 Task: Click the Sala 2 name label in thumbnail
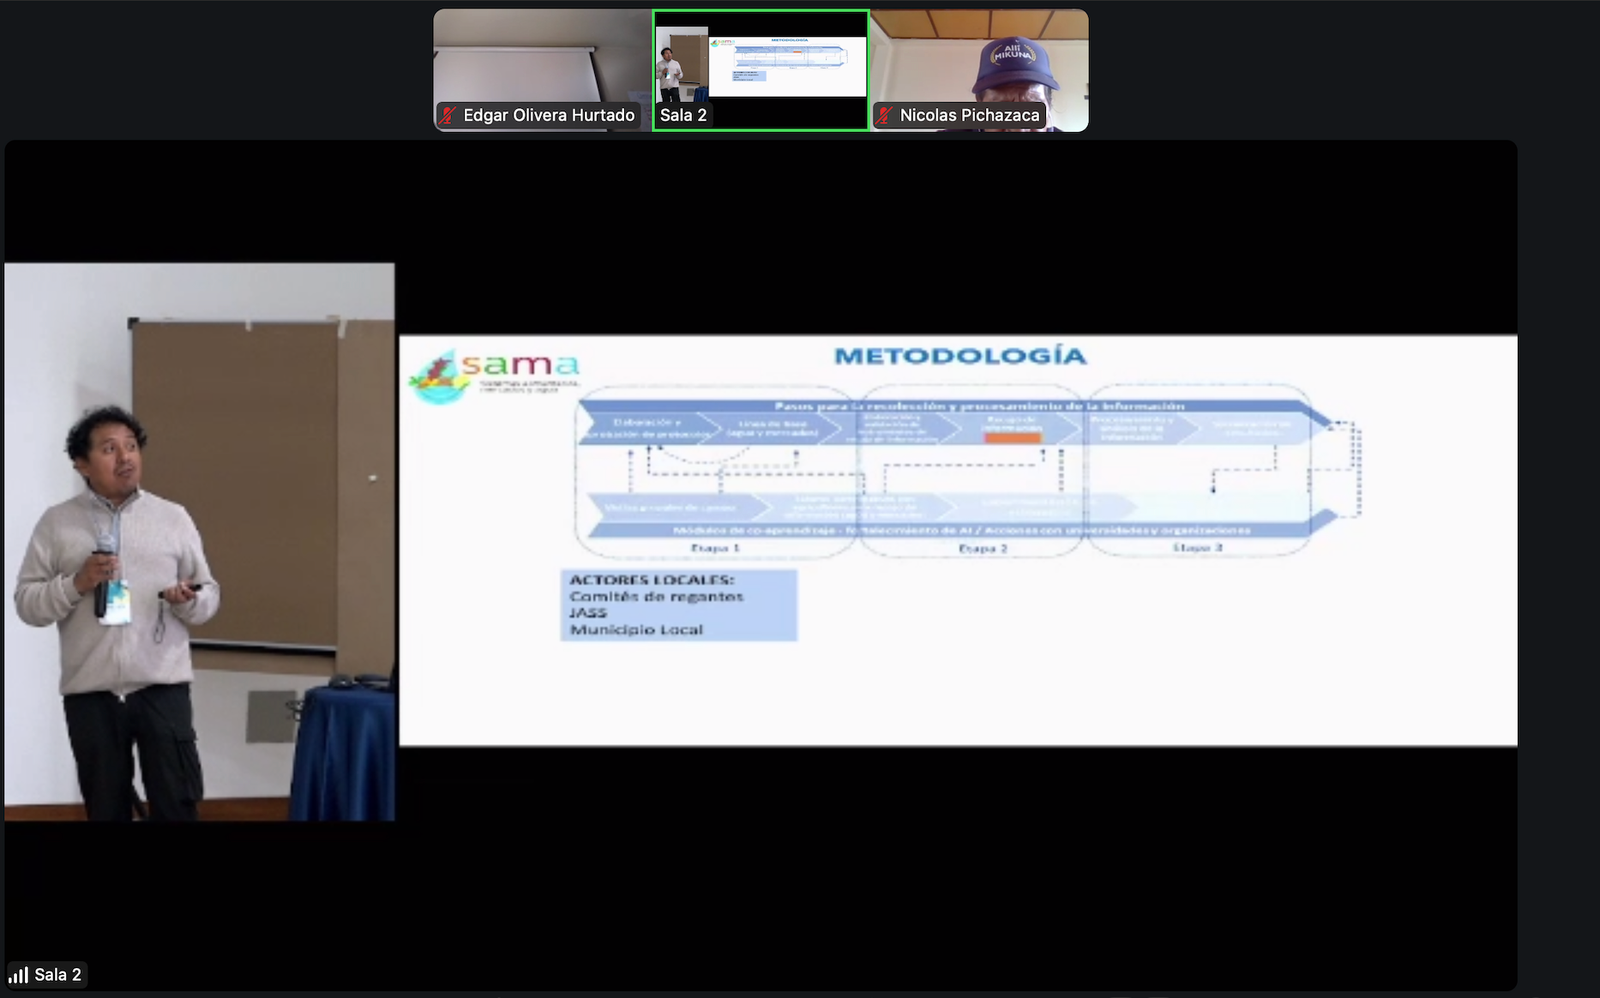683,116
